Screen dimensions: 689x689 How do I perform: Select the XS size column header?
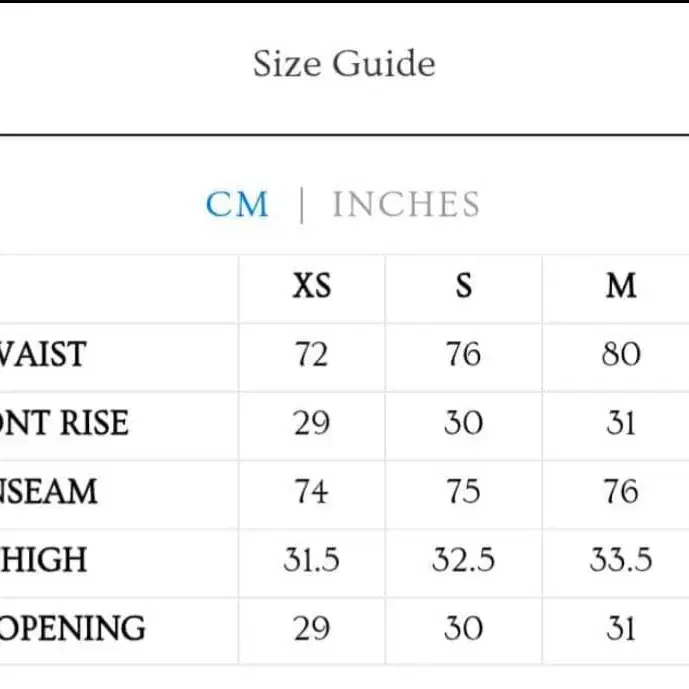click(x=311, y=287)
